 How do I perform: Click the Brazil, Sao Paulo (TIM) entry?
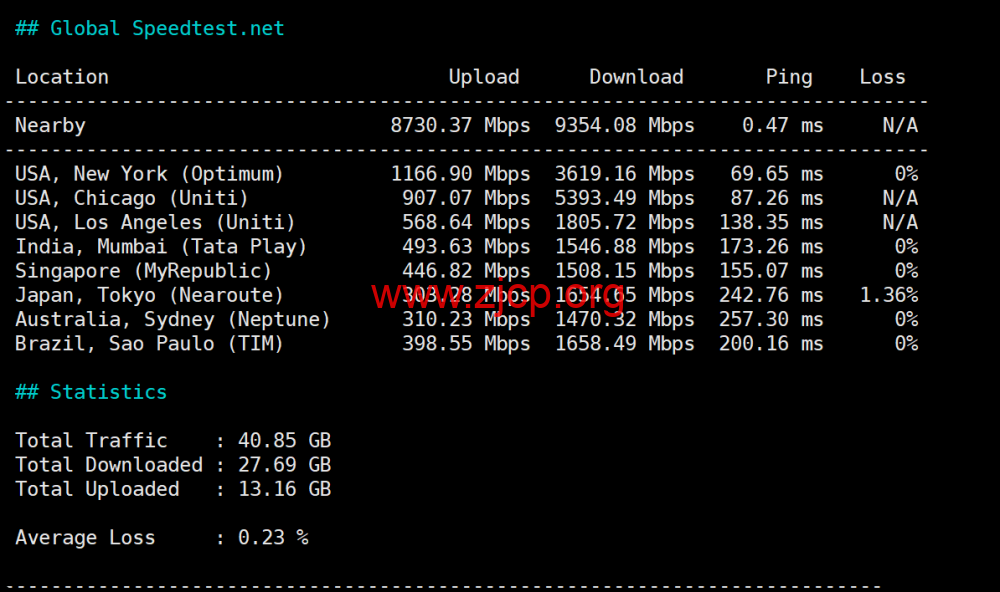[150, 344]
